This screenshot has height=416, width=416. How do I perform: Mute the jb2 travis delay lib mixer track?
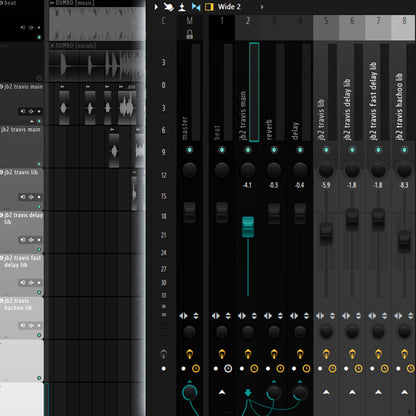click(x=352, y=150)
